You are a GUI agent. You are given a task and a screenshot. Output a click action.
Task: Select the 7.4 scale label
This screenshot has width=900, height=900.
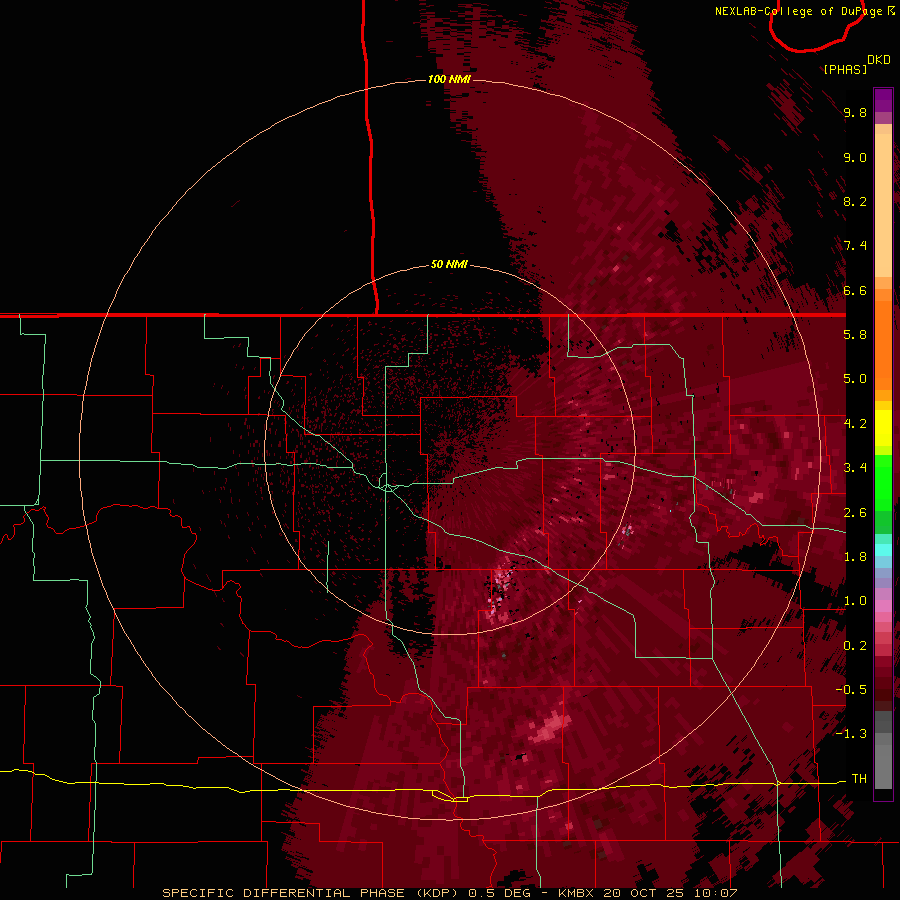(x=855, y=246)
